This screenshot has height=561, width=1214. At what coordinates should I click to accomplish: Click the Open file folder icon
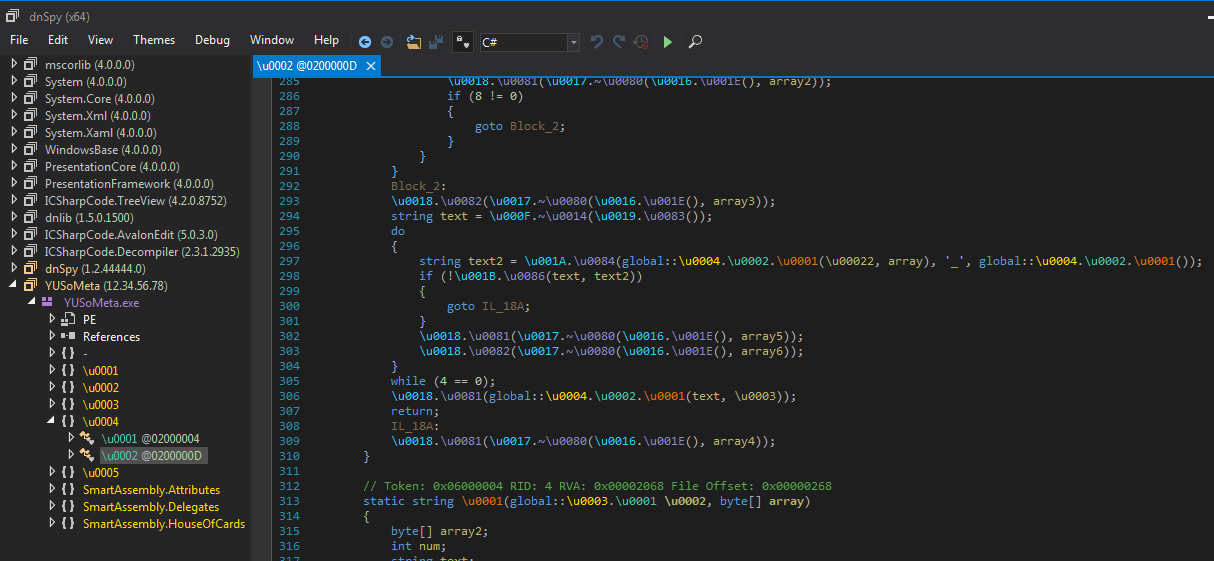click(x=414, y=42)
